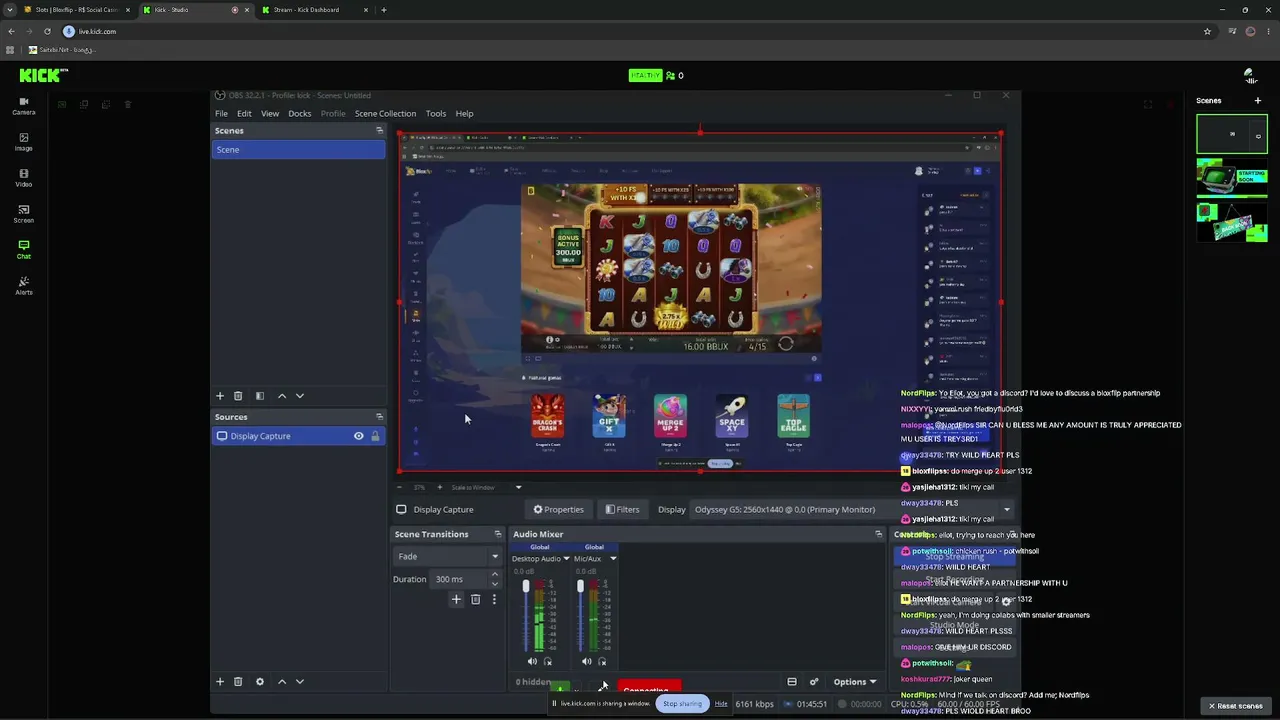
Task: Toggle Mic/Aux monitoring headphone
Action: click(601, 661)
